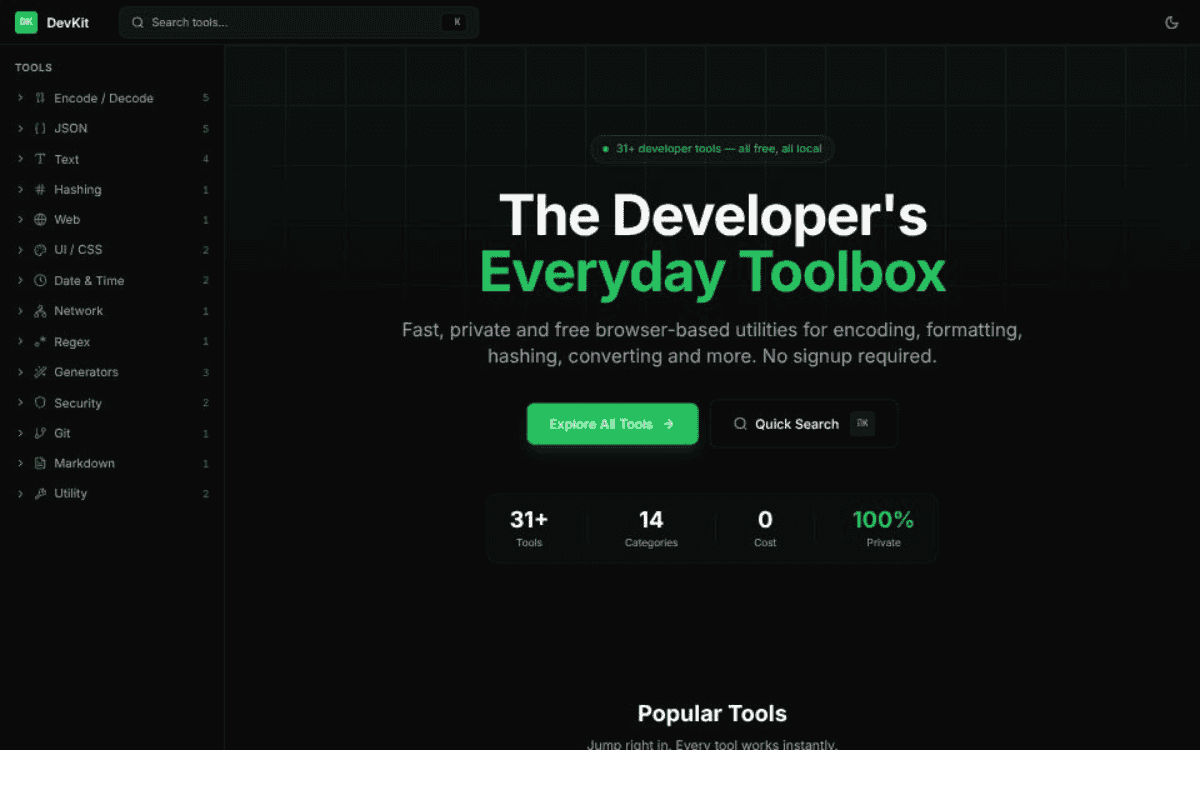
Task: Click the 100% Private stat
Action: (x=883, y=528)
